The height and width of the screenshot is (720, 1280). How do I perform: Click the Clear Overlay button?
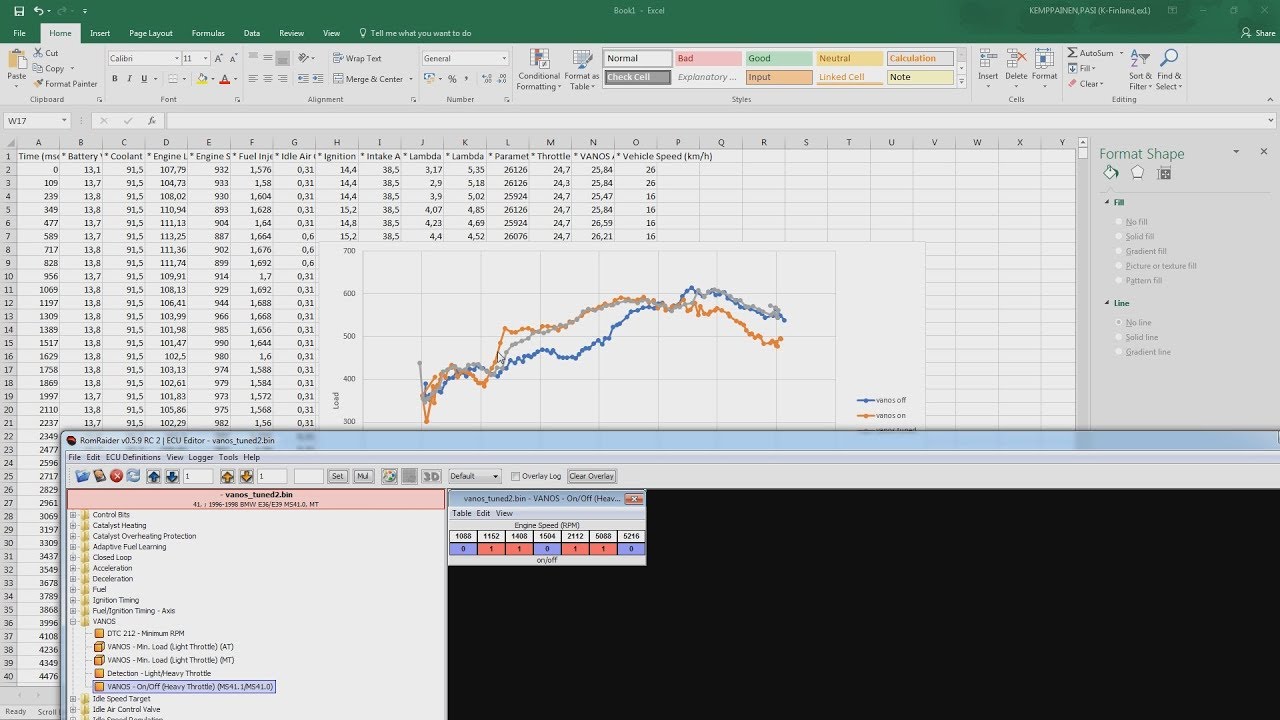click(592, 476)
